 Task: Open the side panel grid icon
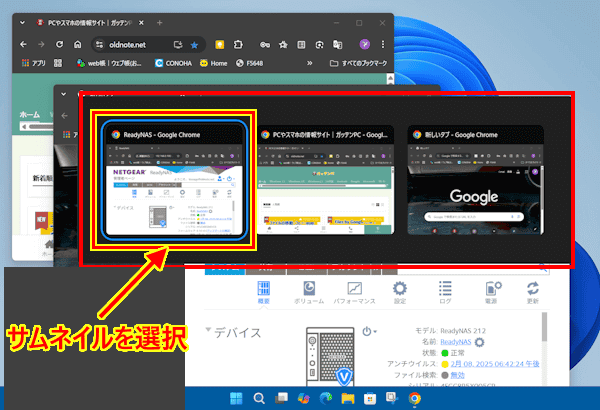pyautogui.click(x=302, y=45)
